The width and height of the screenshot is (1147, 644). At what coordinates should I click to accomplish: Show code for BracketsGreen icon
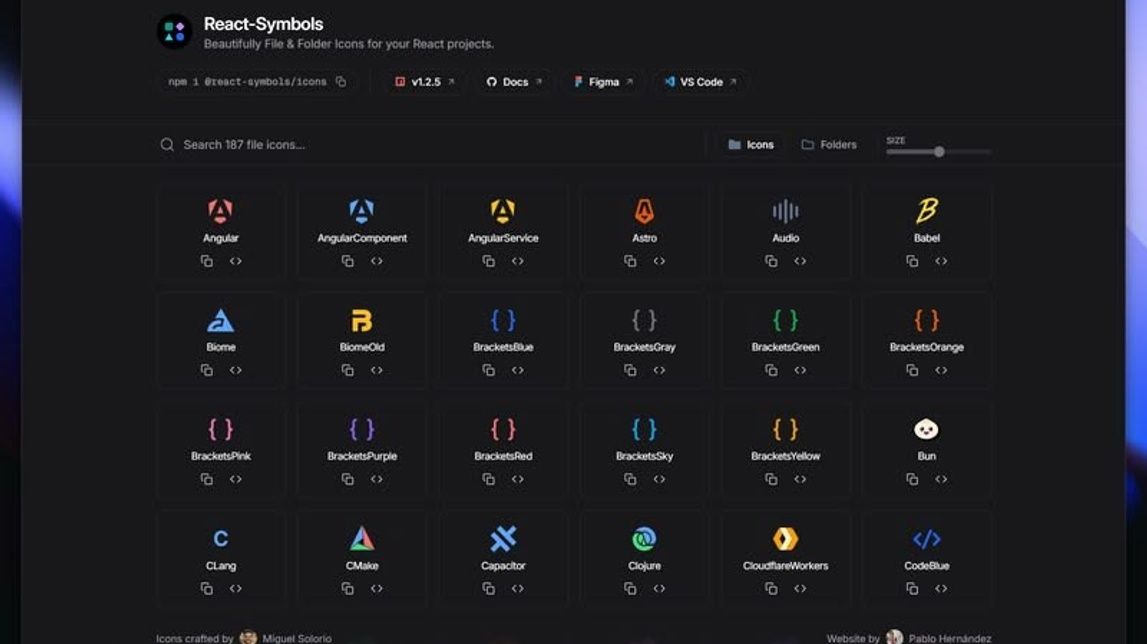(x=800, y=370)
